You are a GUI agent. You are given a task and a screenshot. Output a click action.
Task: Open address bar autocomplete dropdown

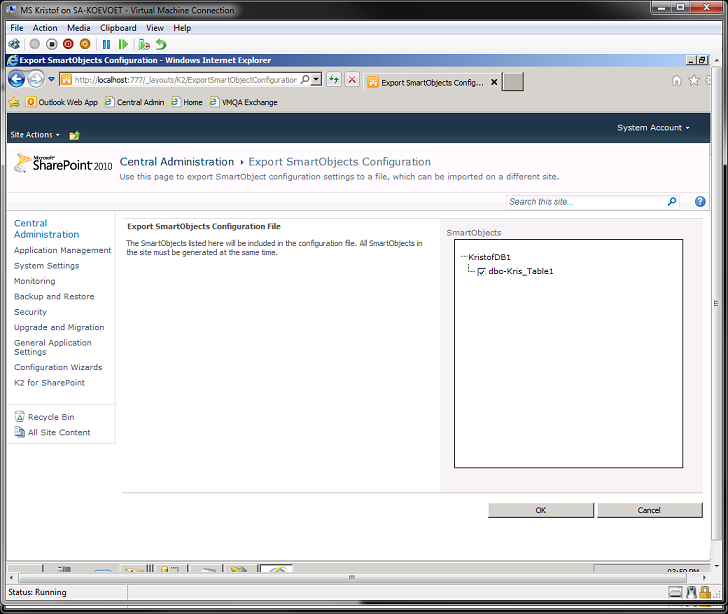[316, 79]
